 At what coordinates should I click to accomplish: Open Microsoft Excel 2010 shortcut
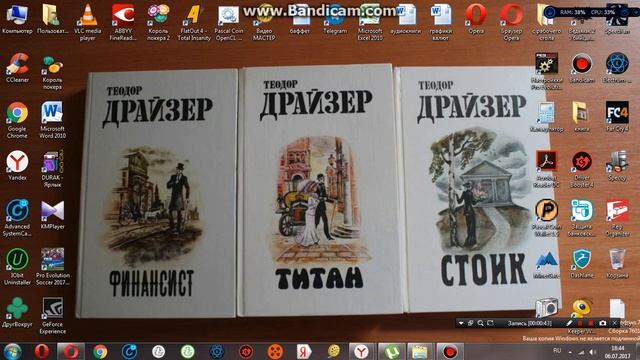point(370,22)
